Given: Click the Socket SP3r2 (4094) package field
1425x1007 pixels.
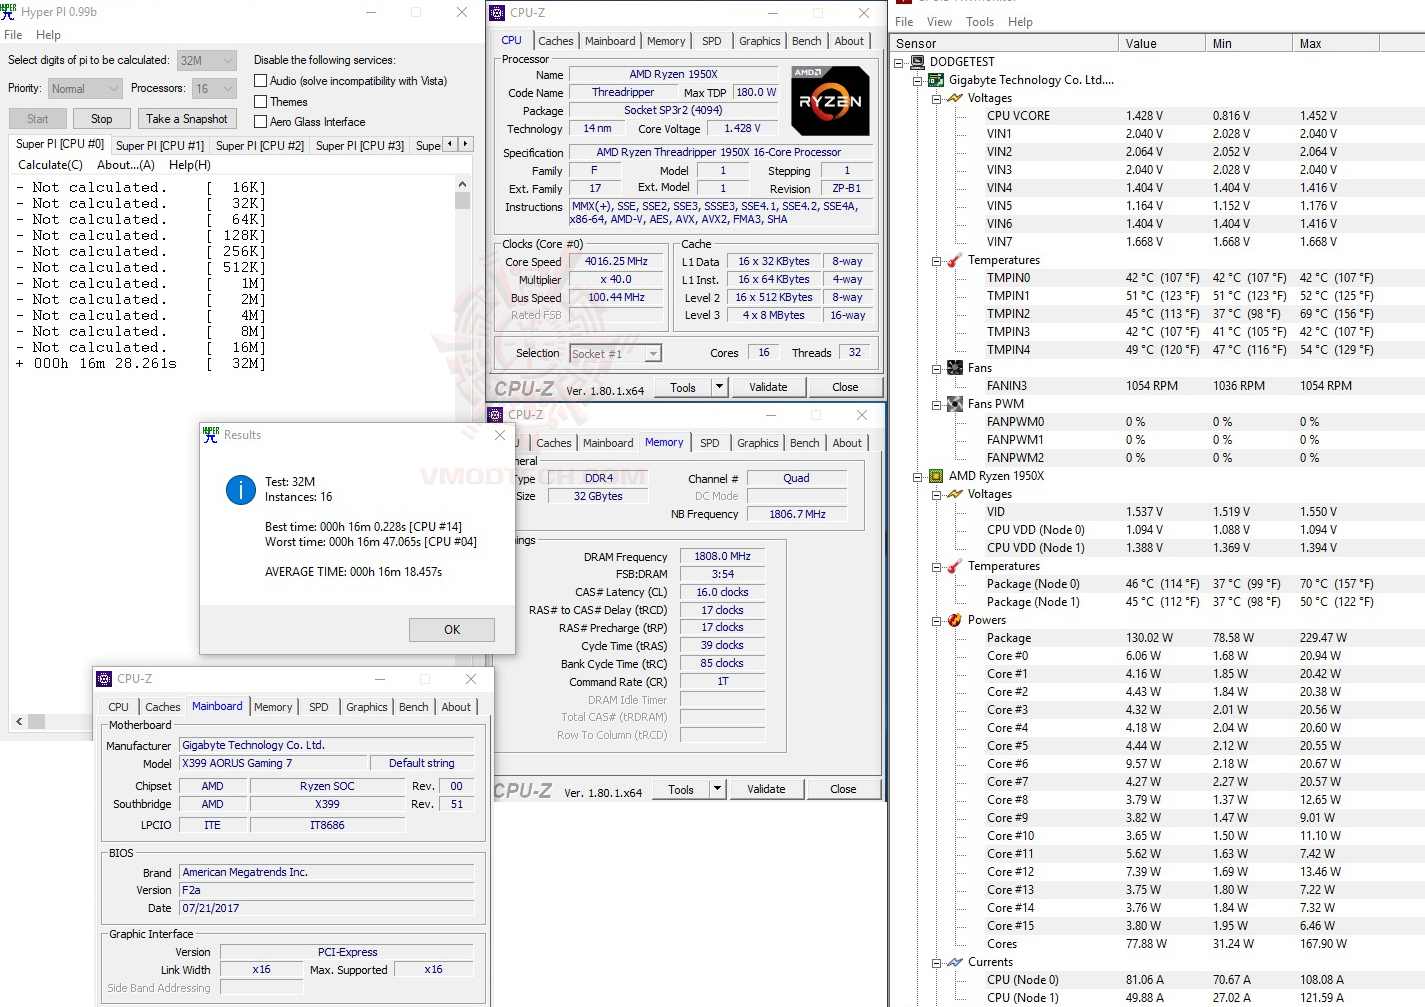Looking at the screenshot, I should (673, 110).
